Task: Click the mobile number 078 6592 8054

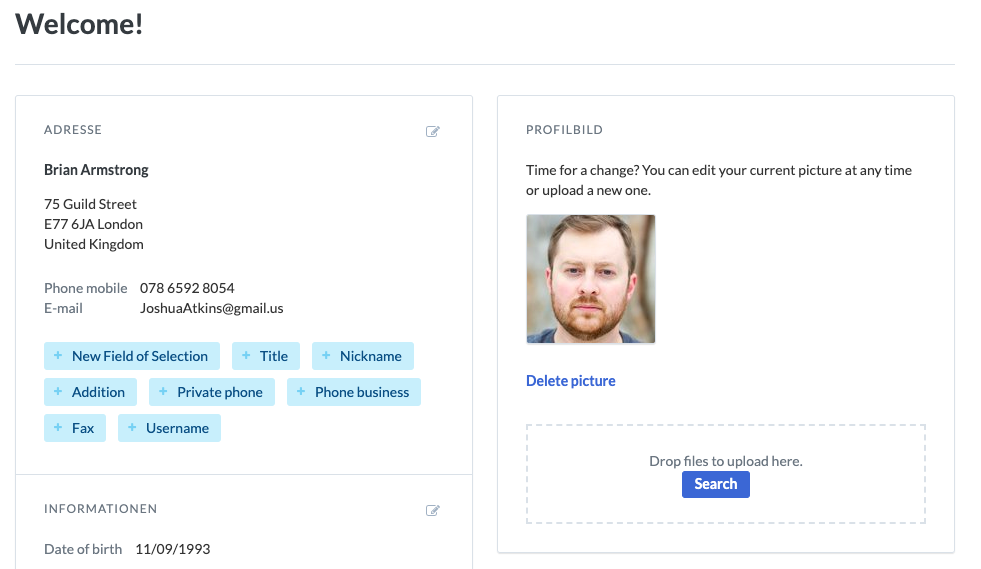Action: (187, 288)
